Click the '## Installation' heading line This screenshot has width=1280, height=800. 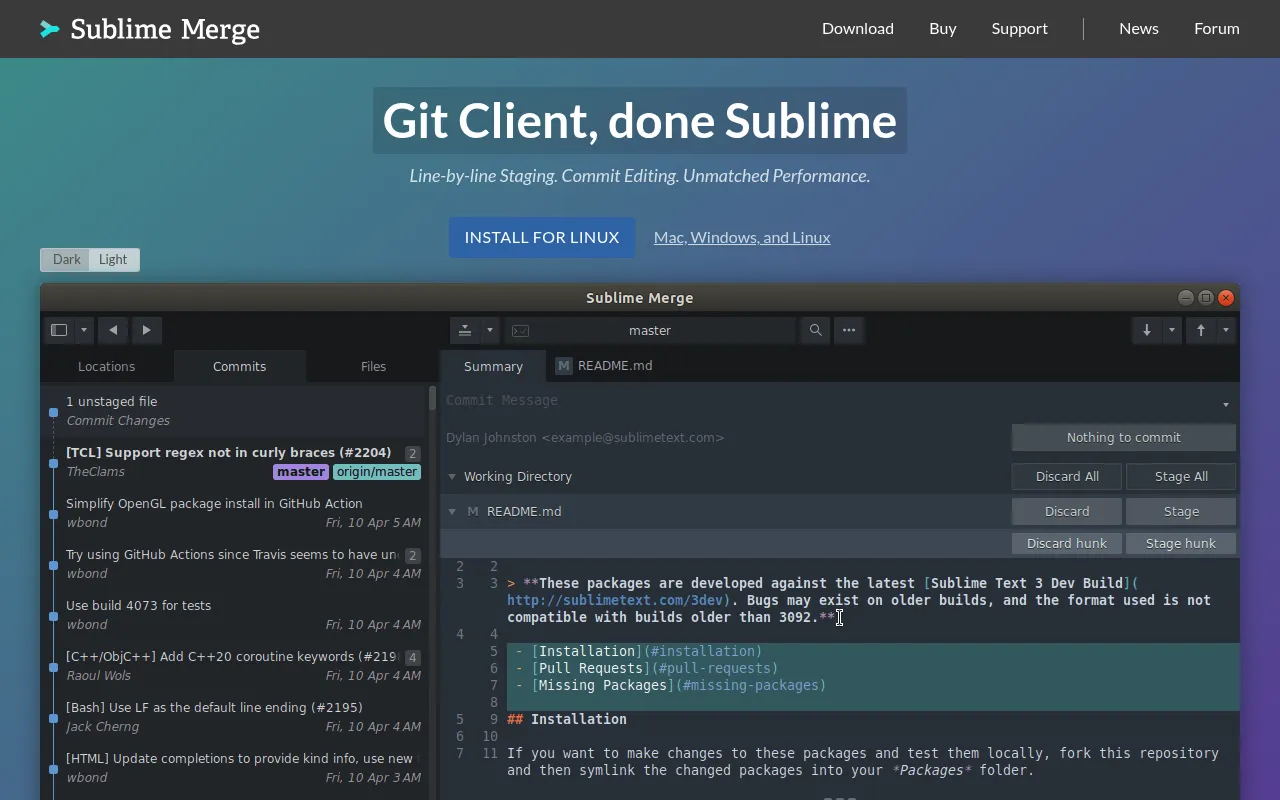point(567,719)
